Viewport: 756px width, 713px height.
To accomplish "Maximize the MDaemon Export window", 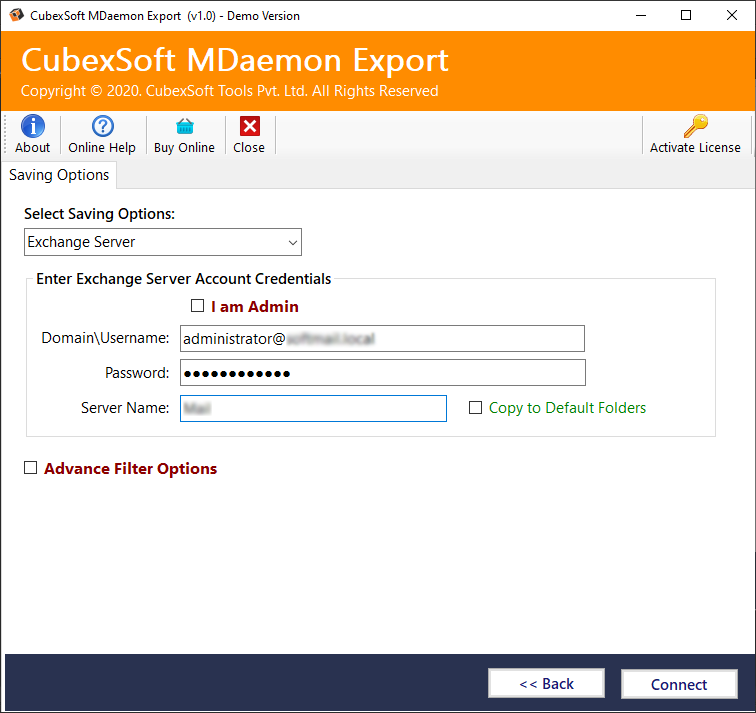I will (685, 15).
